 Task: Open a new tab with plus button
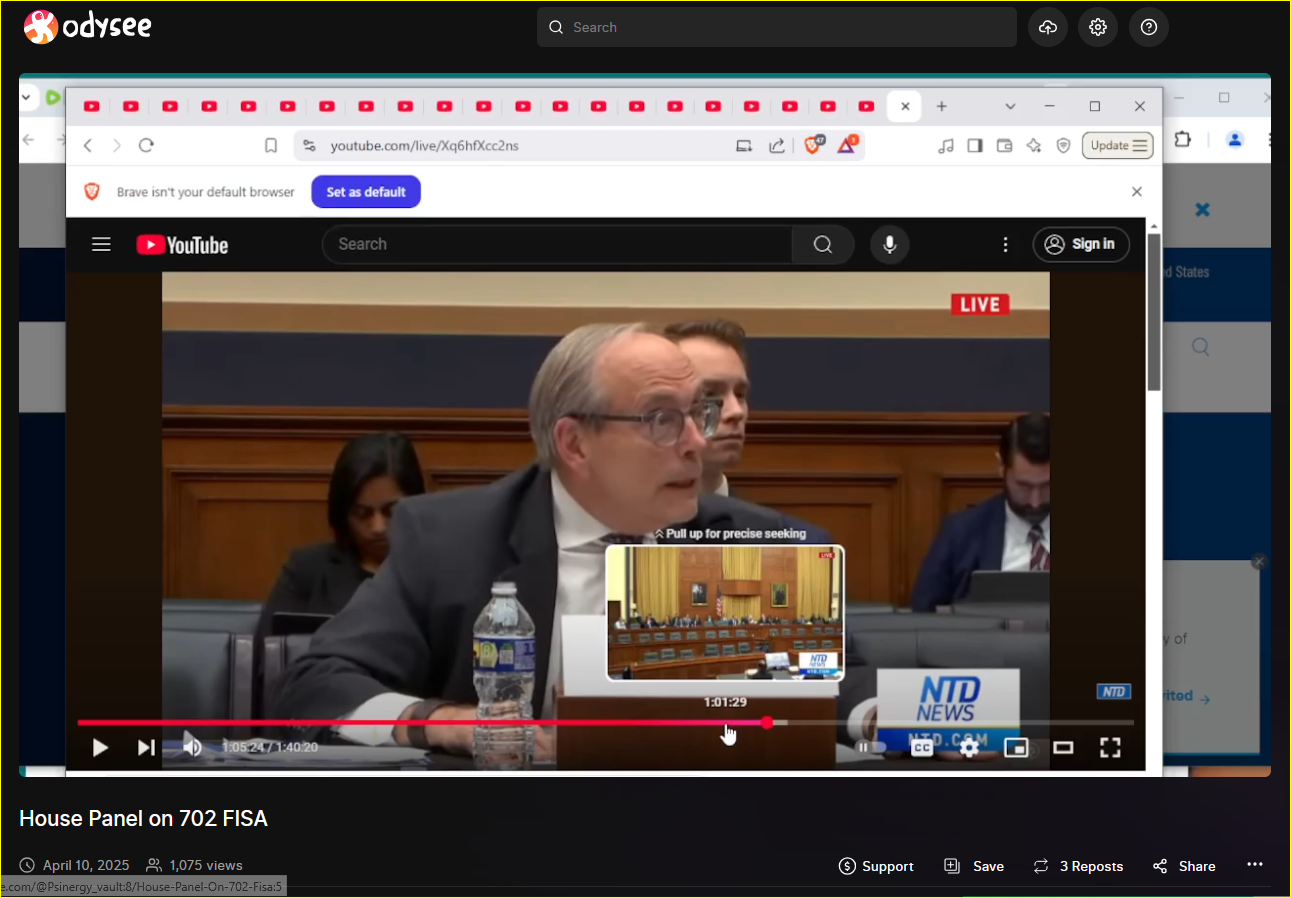(941, 106)
